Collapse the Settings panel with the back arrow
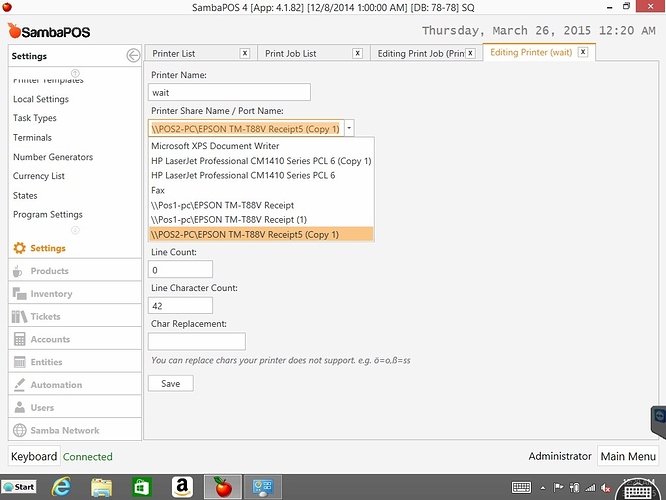 tap(133, 56)
